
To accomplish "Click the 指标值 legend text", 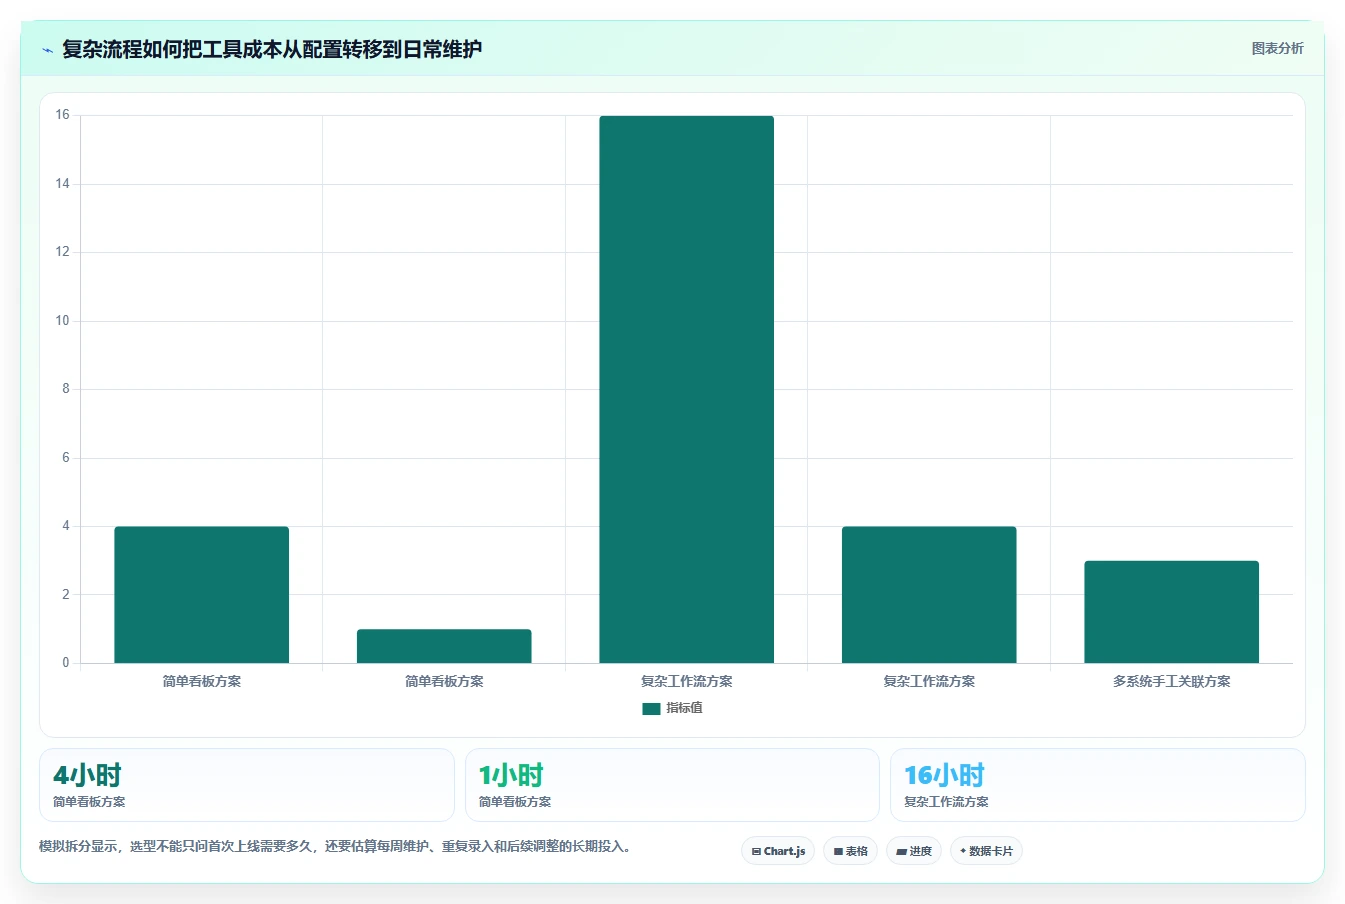I will [685, 708].
